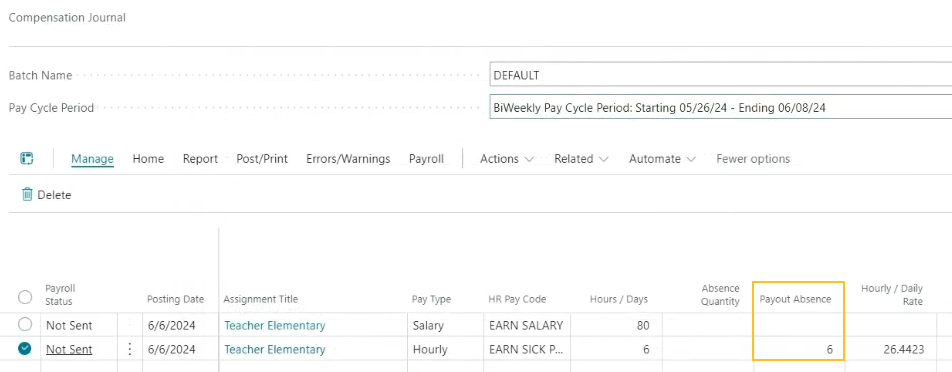Screen dimensions: 952x372
Task: Click the Pay Type column header
Action: pos(431,299)
